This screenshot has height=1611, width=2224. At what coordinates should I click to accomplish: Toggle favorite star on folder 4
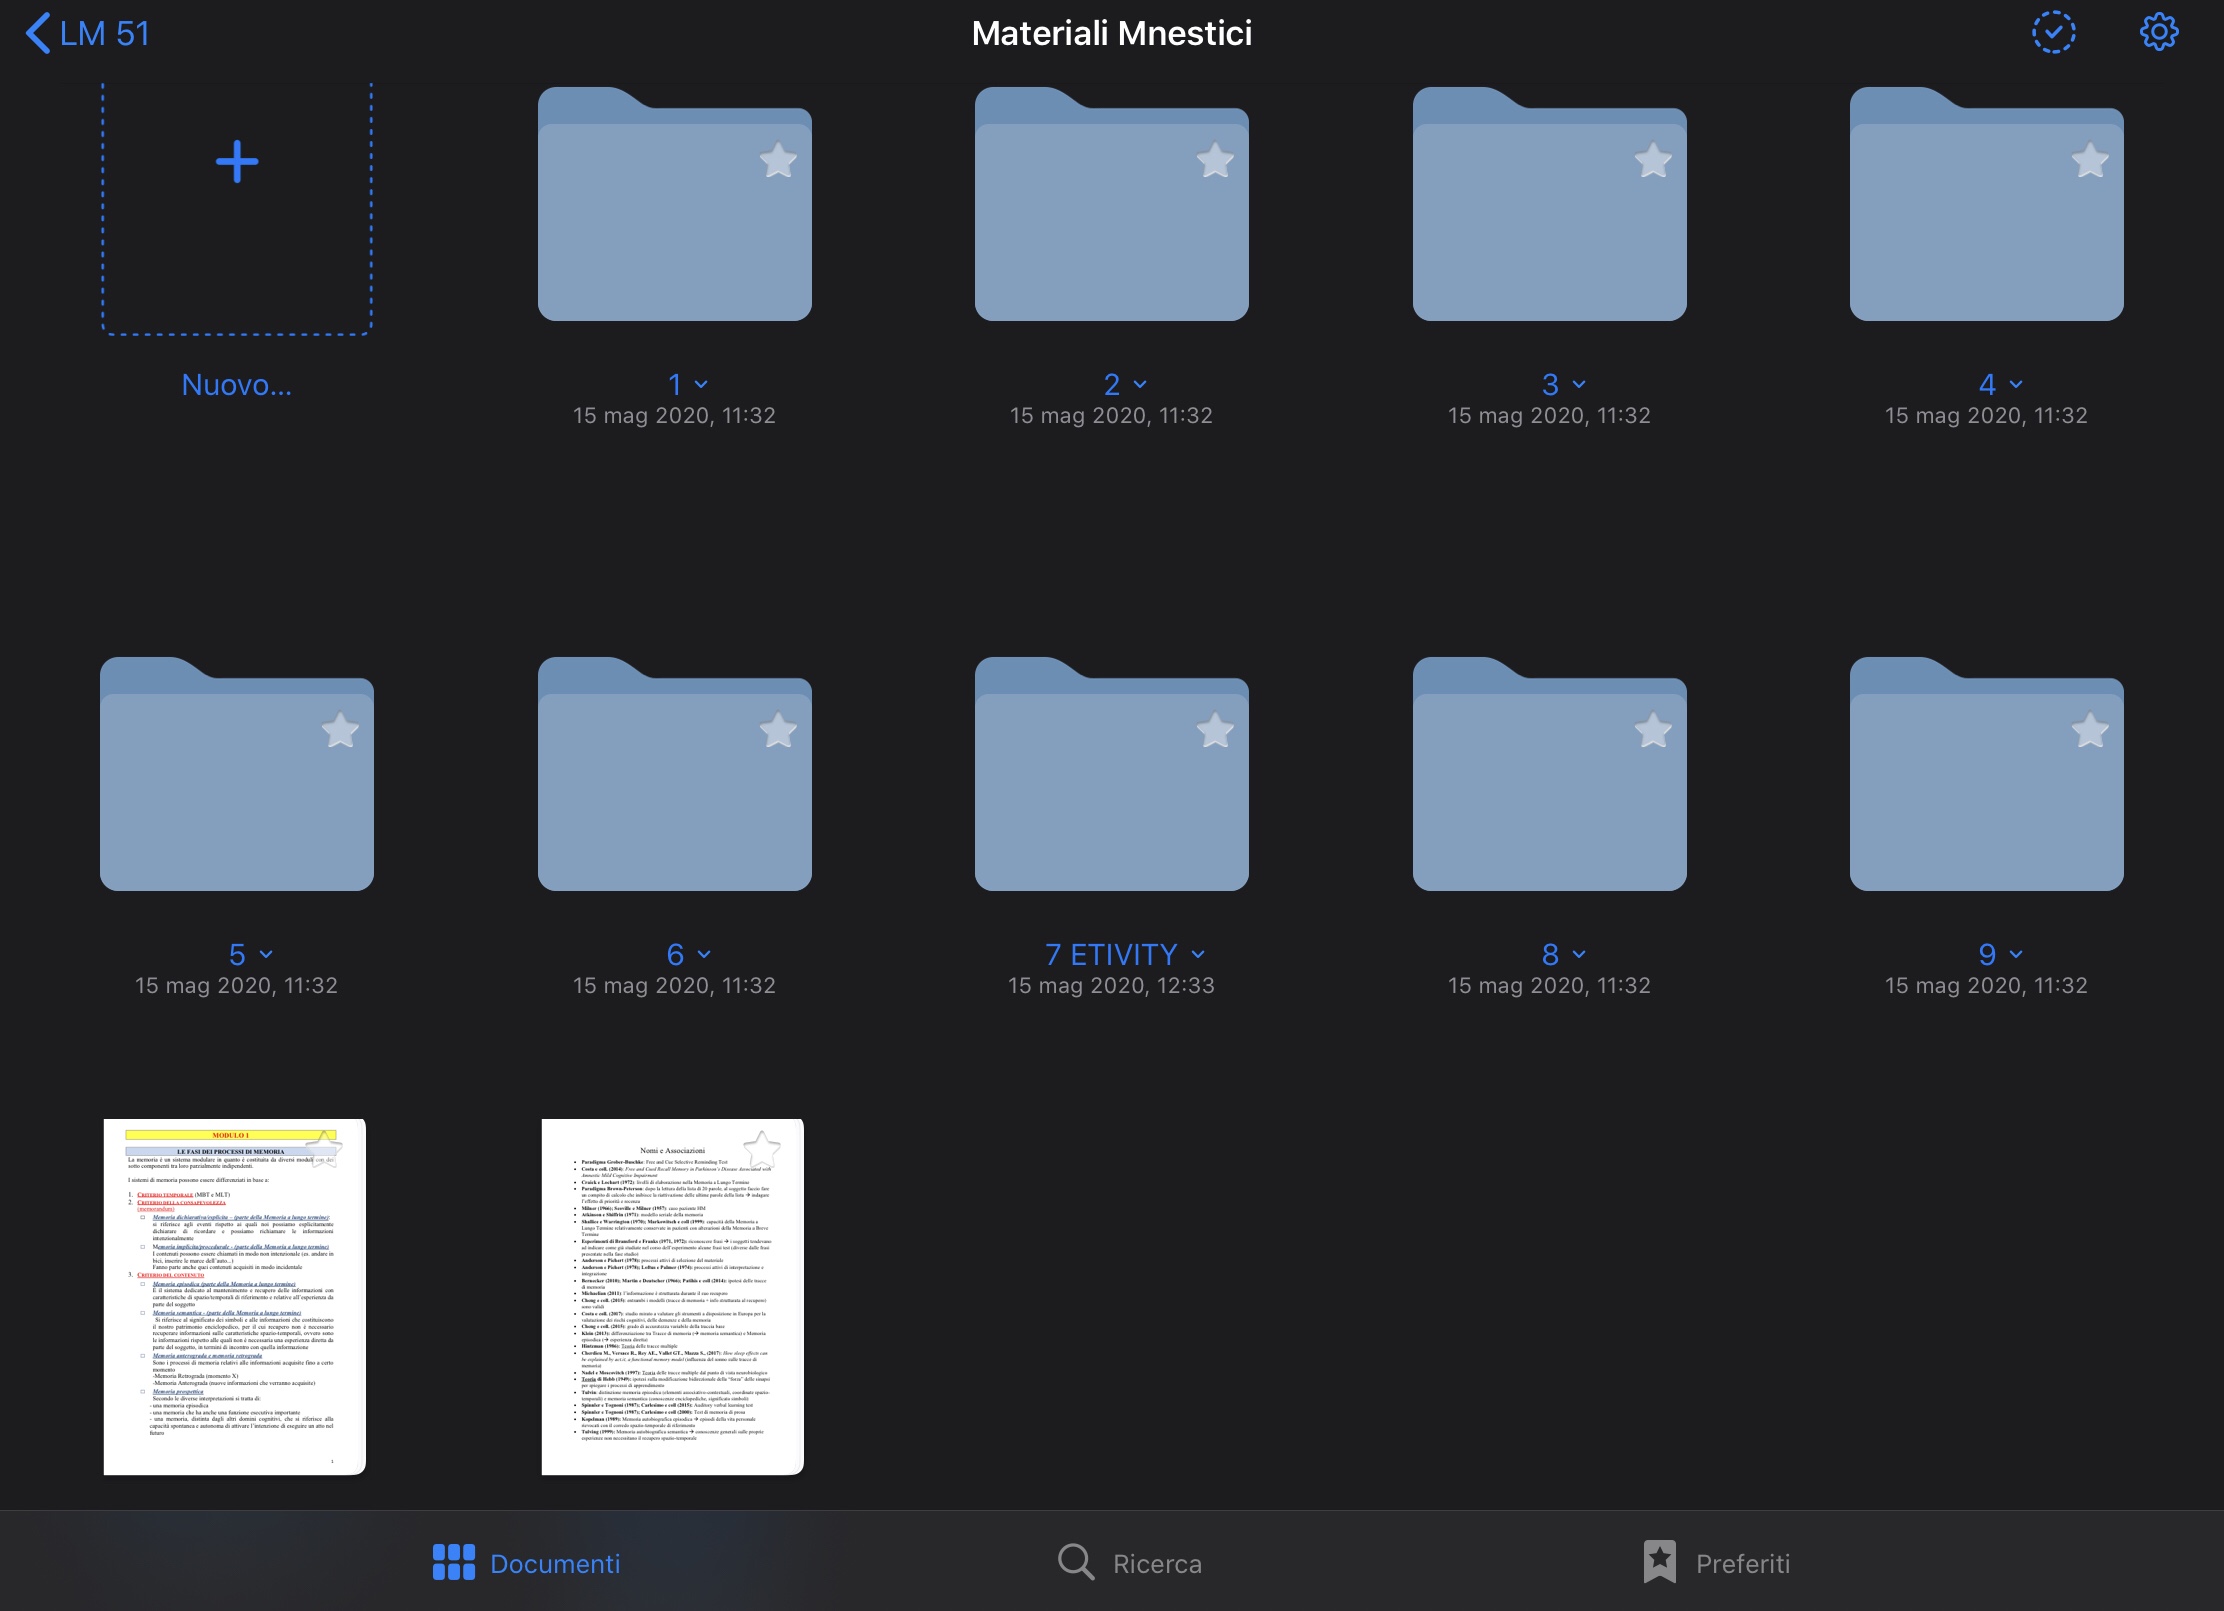(2090, 160)
